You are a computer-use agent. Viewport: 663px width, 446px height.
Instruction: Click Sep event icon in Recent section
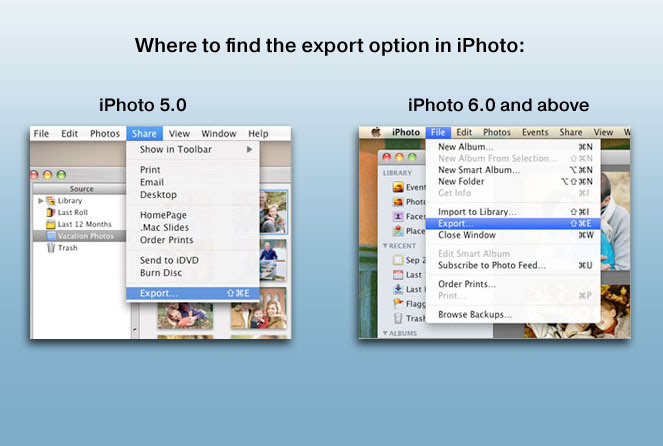tap(398, 260)
